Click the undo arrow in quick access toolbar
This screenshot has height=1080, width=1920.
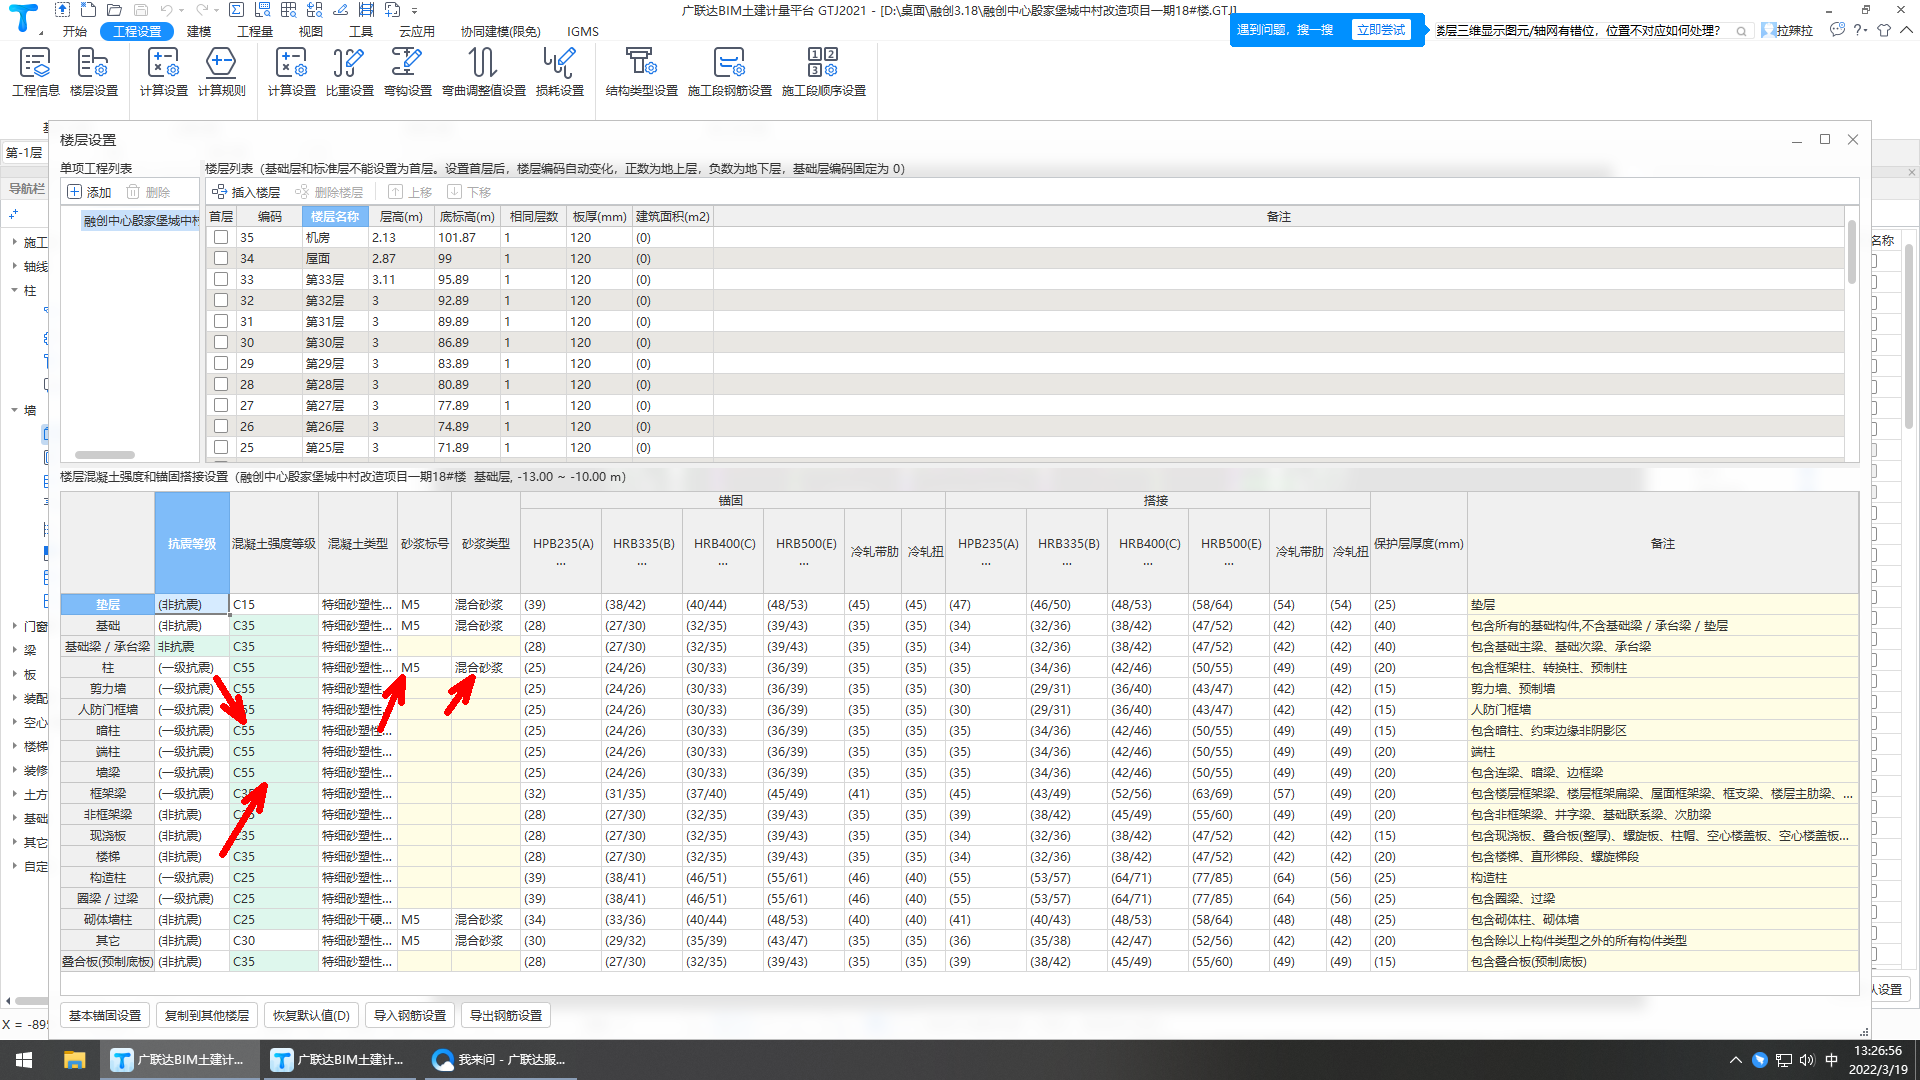tap(167, 10)
